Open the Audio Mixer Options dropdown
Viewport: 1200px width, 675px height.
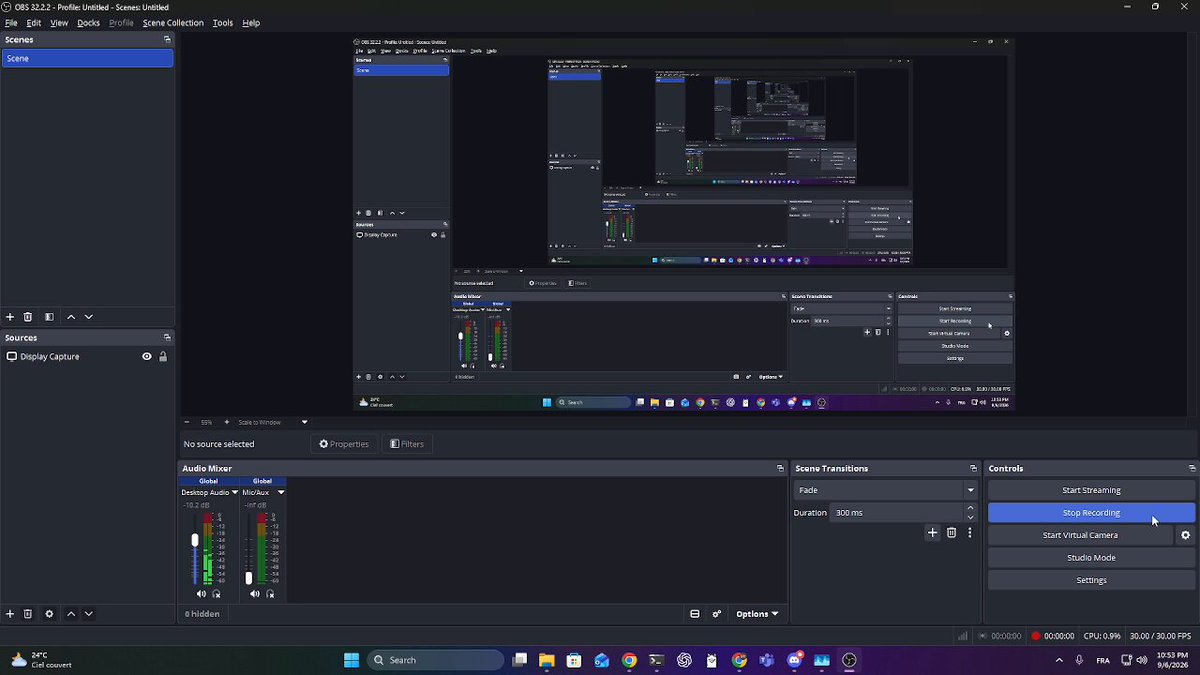pos(757,614)
